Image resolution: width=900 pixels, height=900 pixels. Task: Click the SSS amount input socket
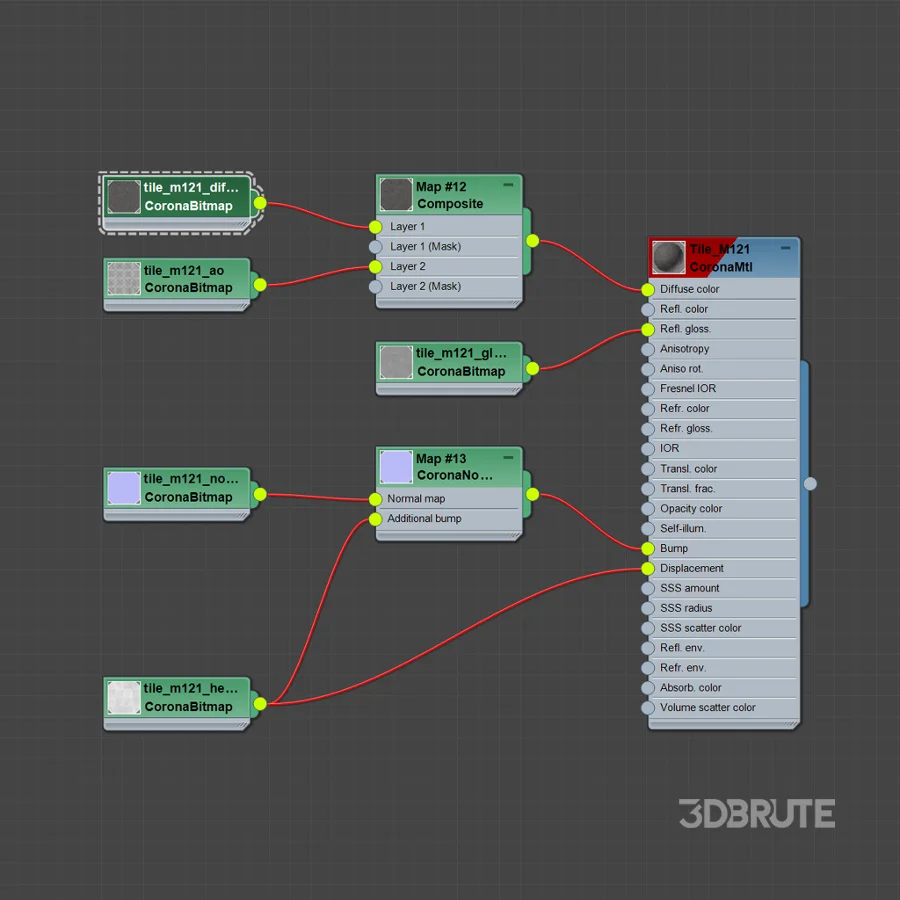pyautogui.click(x=648, y=588)
